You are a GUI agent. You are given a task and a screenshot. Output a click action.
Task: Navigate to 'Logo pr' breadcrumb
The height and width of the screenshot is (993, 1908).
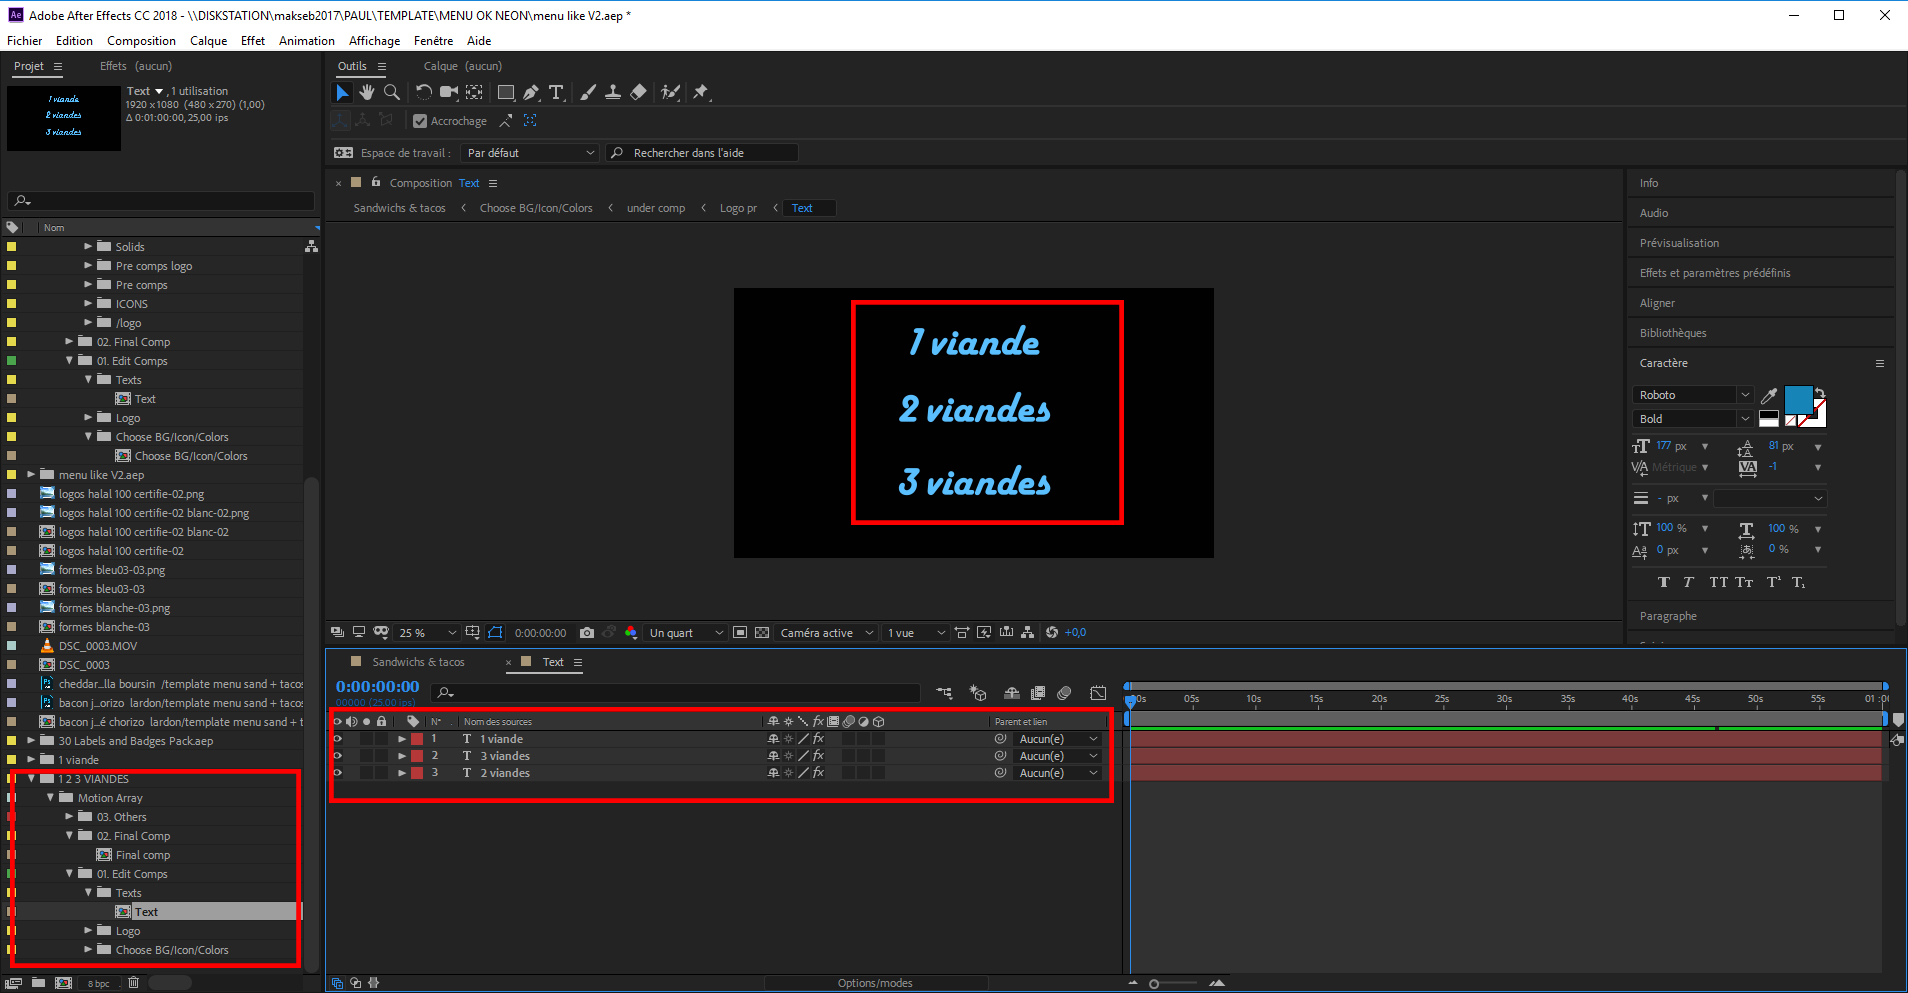(738, 208)
